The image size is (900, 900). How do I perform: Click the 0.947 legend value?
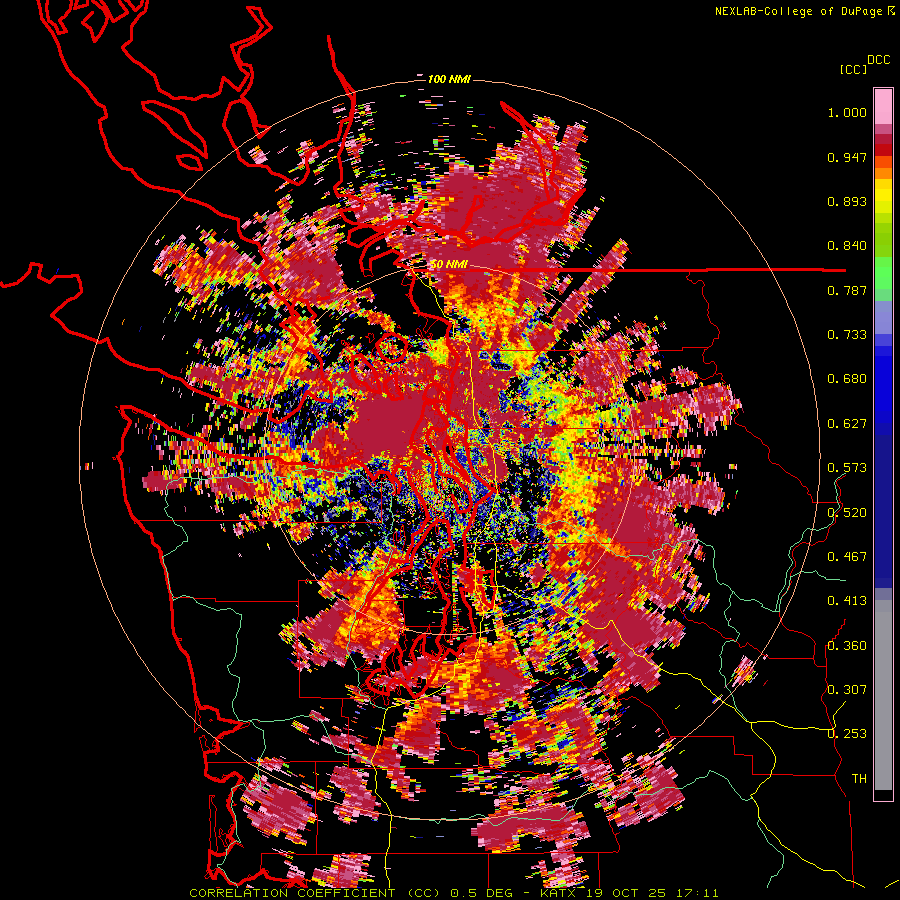[x=847, y=157]
